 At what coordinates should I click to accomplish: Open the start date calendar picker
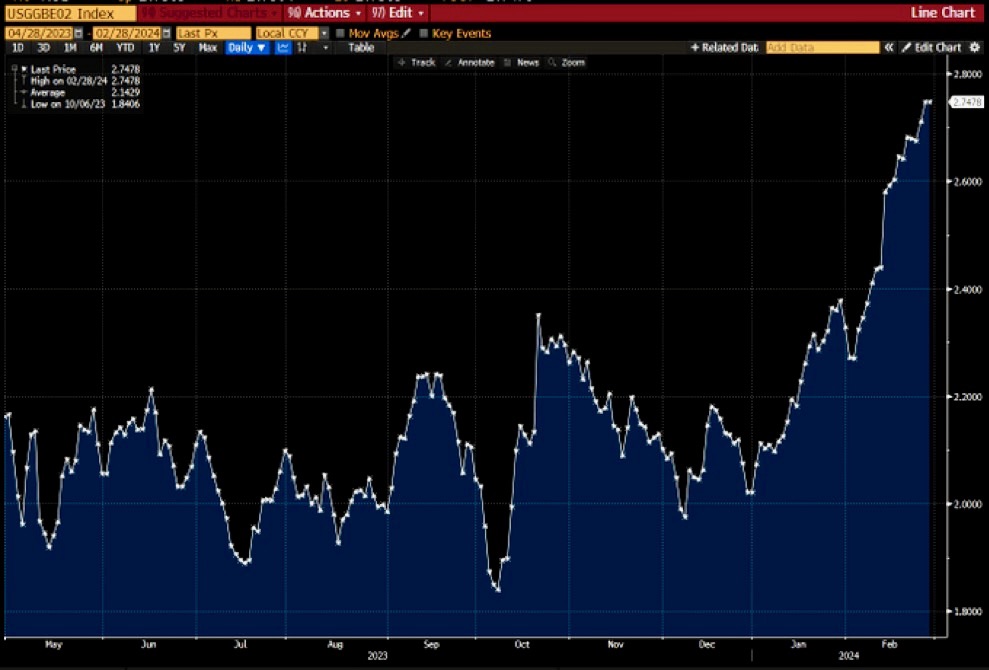point(79,33)
